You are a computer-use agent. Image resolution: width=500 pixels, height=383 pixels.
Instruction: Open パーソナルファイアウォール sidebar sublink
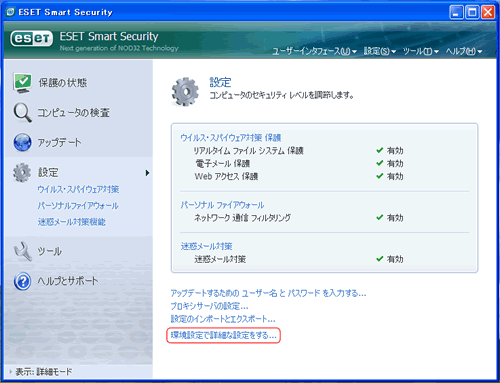pos(78,206)
